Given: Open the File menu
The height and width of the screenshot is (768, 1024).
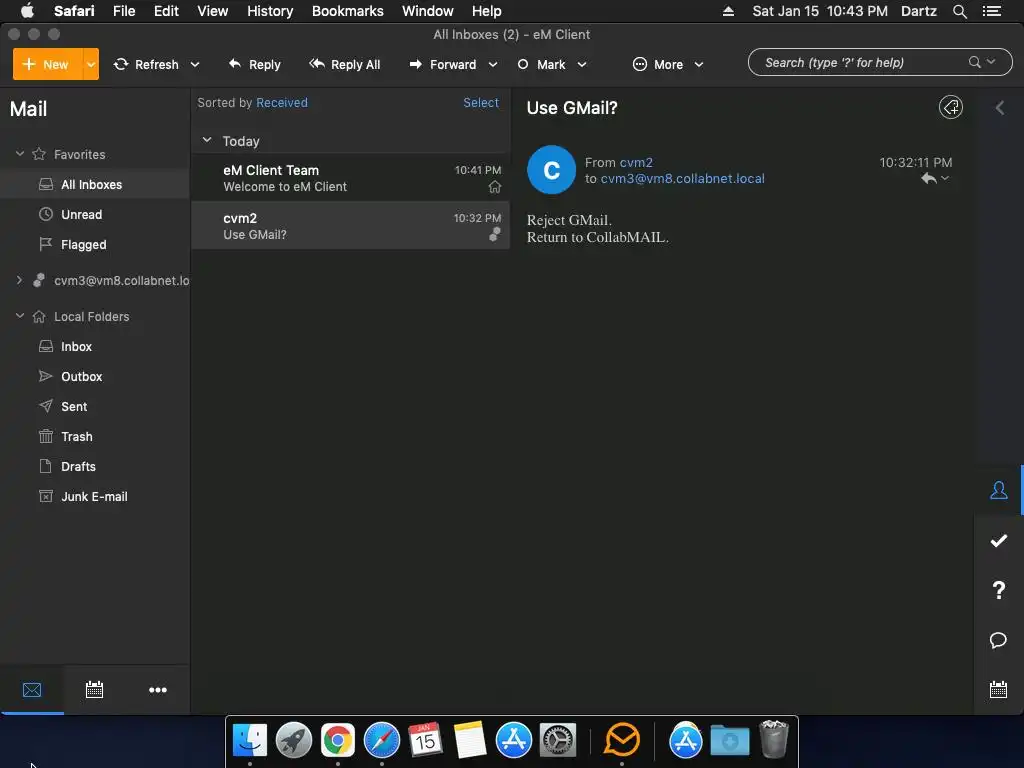Looking at the screenshot, I should 124,11.
